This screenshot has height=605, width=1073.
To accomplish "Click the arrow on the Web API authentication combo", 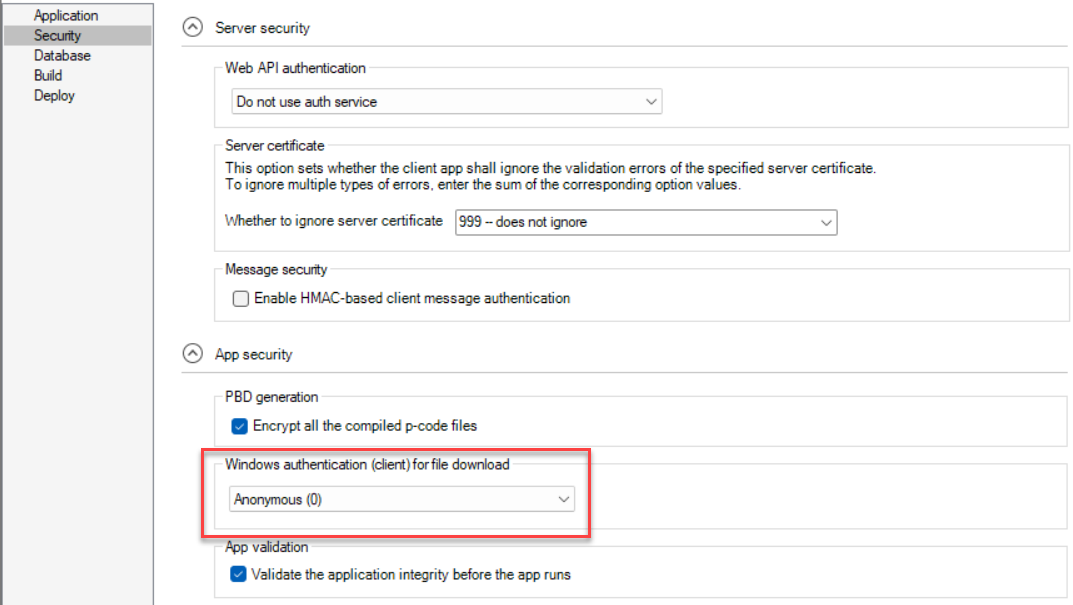I will [651, 102].
